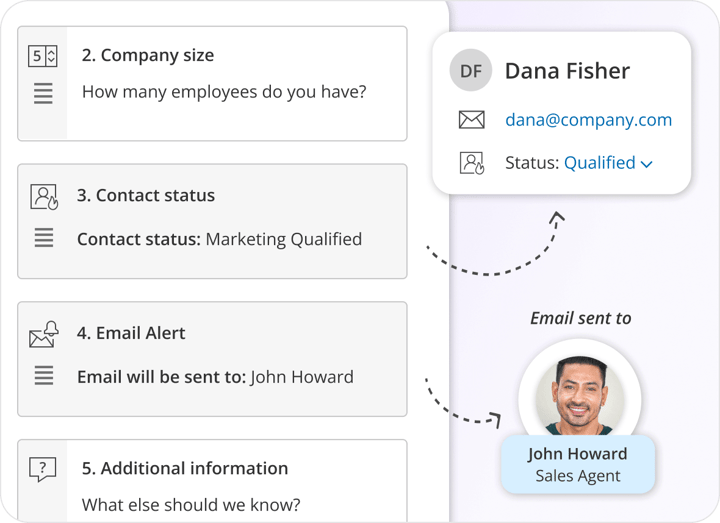Click the drag handle under Company size icon
This screenshot has height=523, width=720.
click(43, 94)
